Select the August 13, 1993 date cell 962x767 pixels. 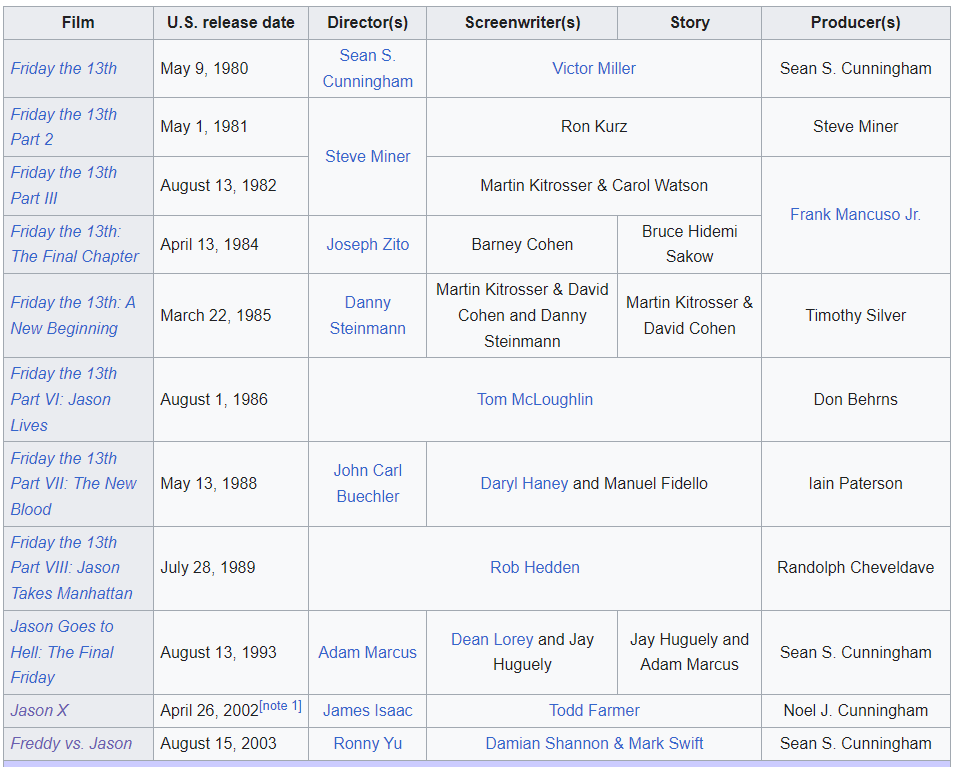tap(231, 652)
